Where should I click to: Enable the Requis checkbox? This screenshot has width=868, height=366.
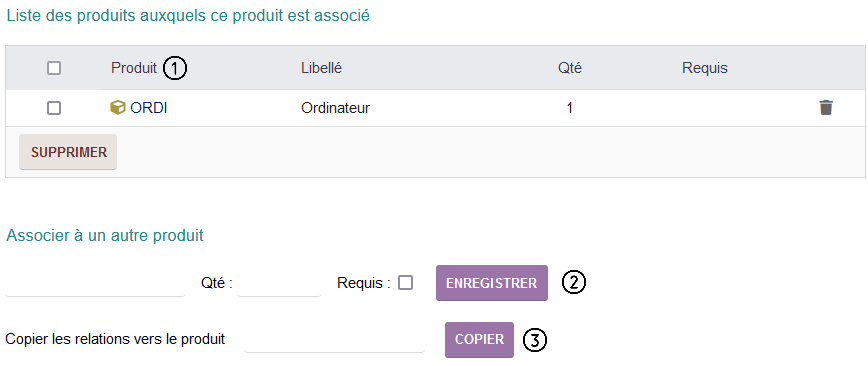(406, 283)
